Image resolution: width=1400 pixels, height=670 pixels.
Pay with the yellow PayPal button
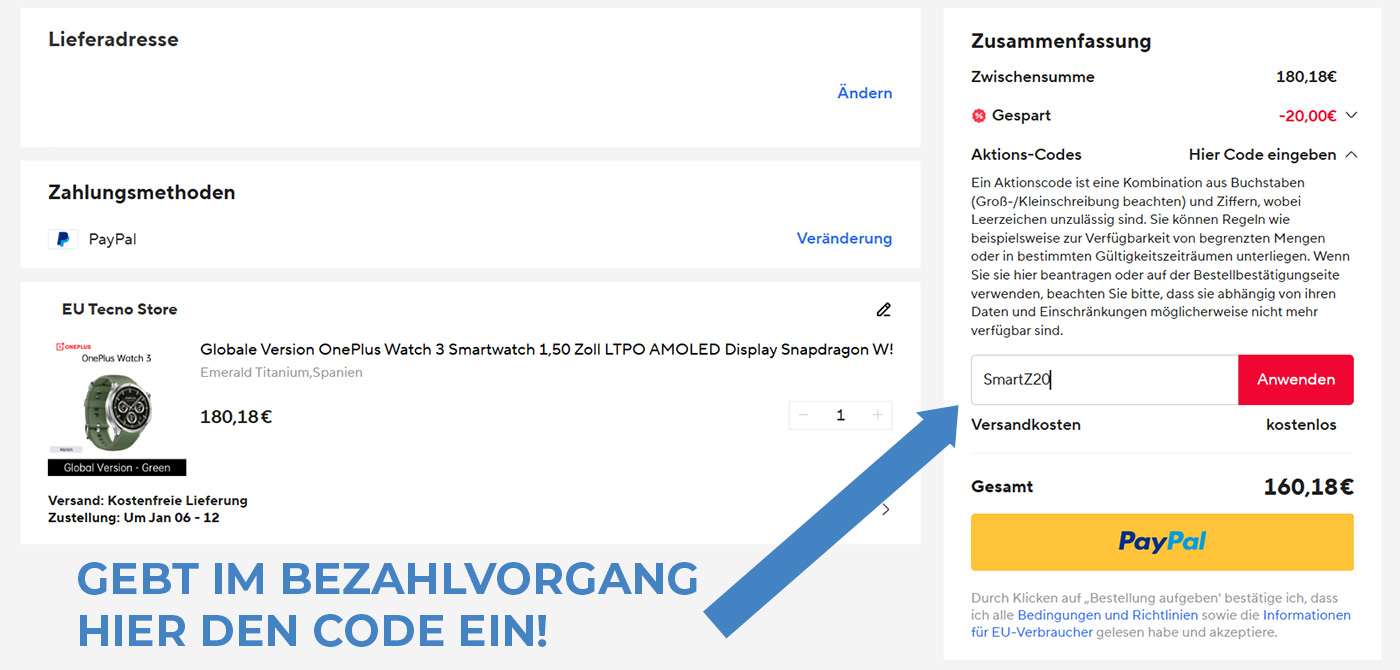[x=1162, y=542]
